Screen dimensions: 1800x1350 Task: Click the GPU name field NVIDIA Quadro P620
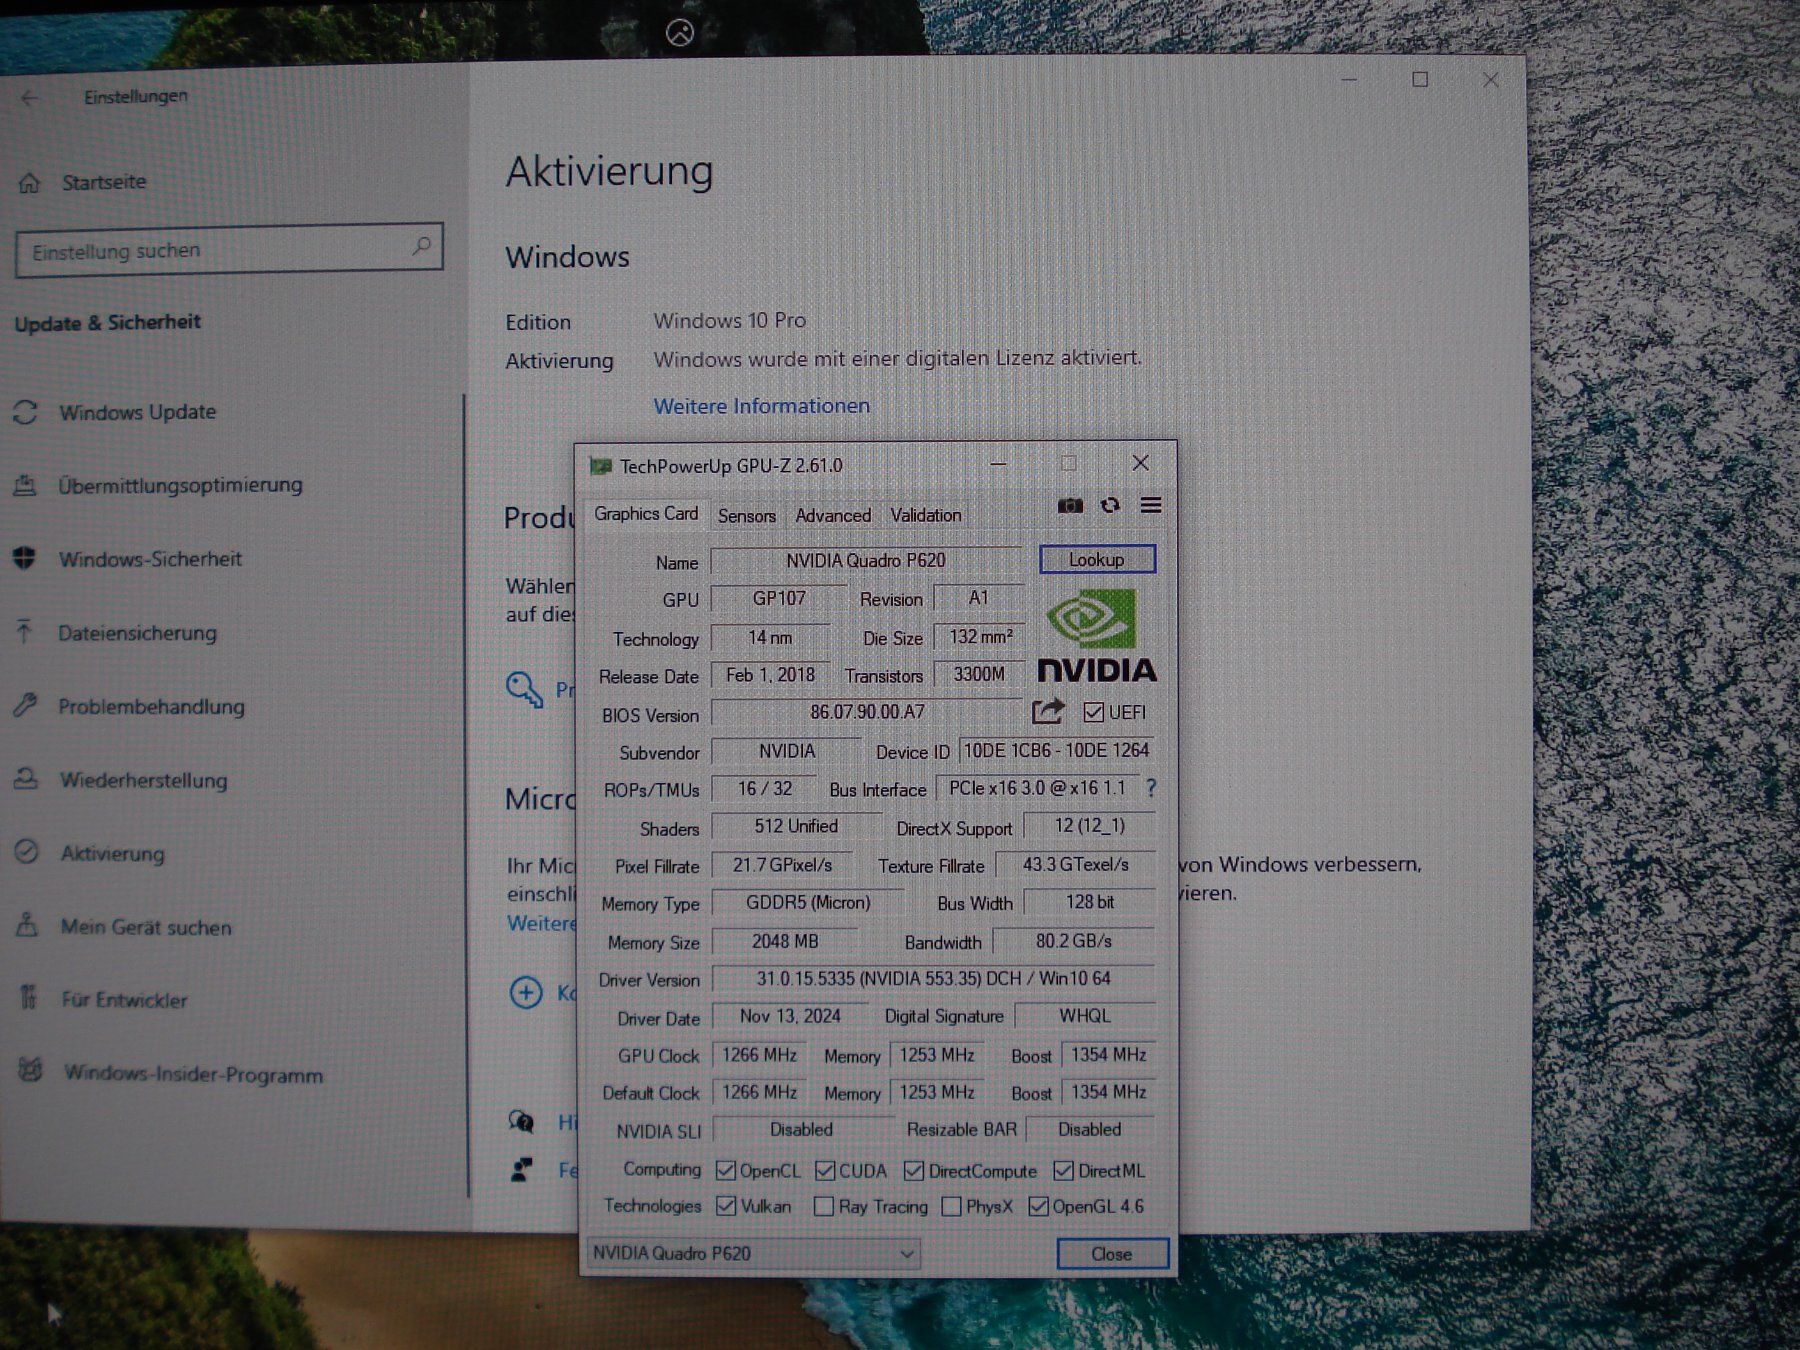tap(866, 561)
